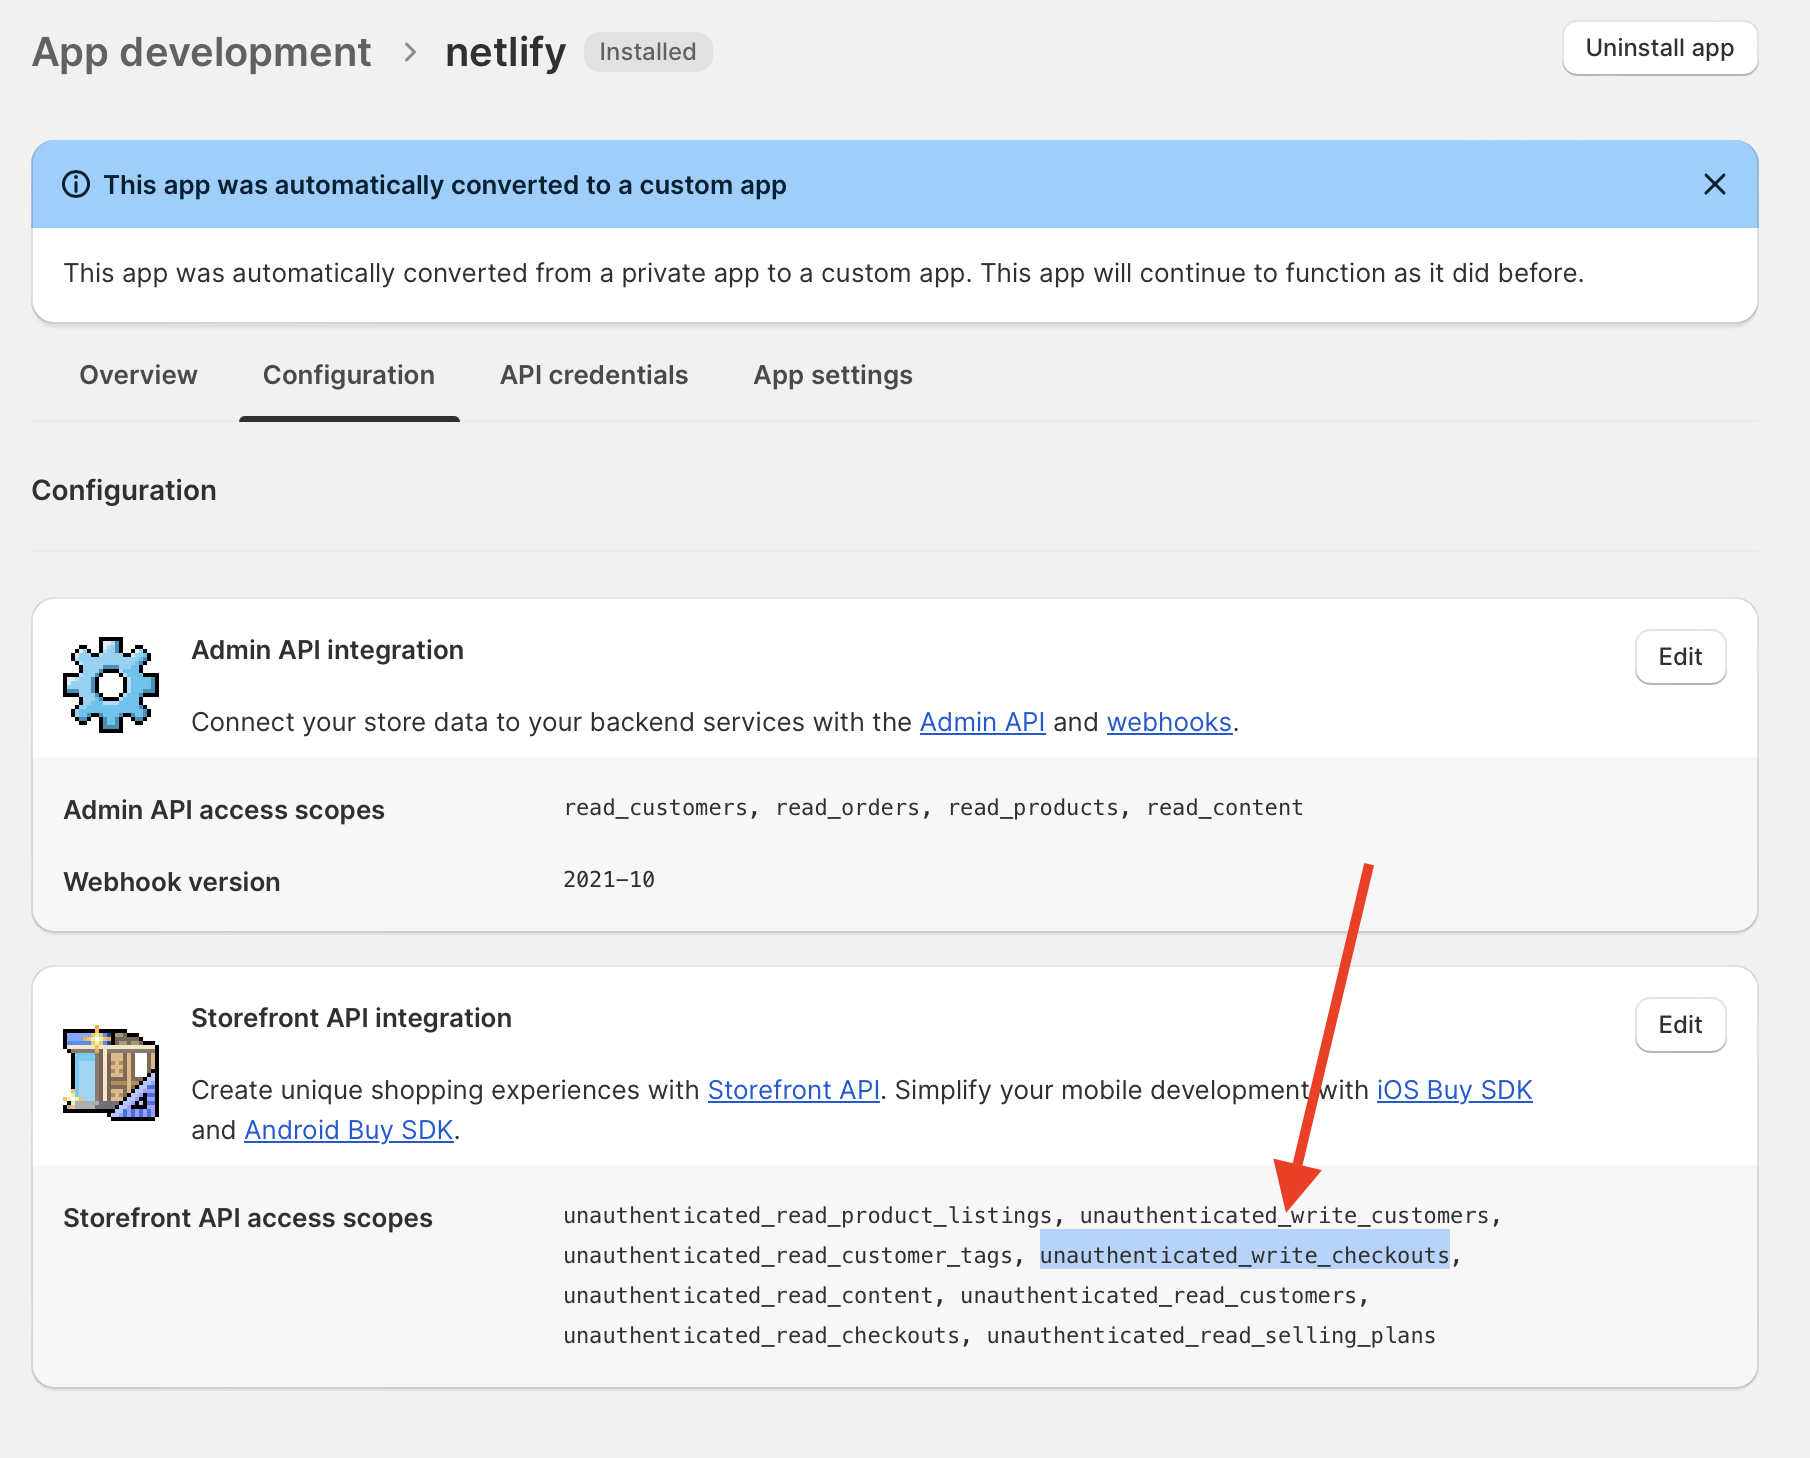Click the breadcrumb chevron before netlify
This screenshot has height=1458, width=1810.
410,52
